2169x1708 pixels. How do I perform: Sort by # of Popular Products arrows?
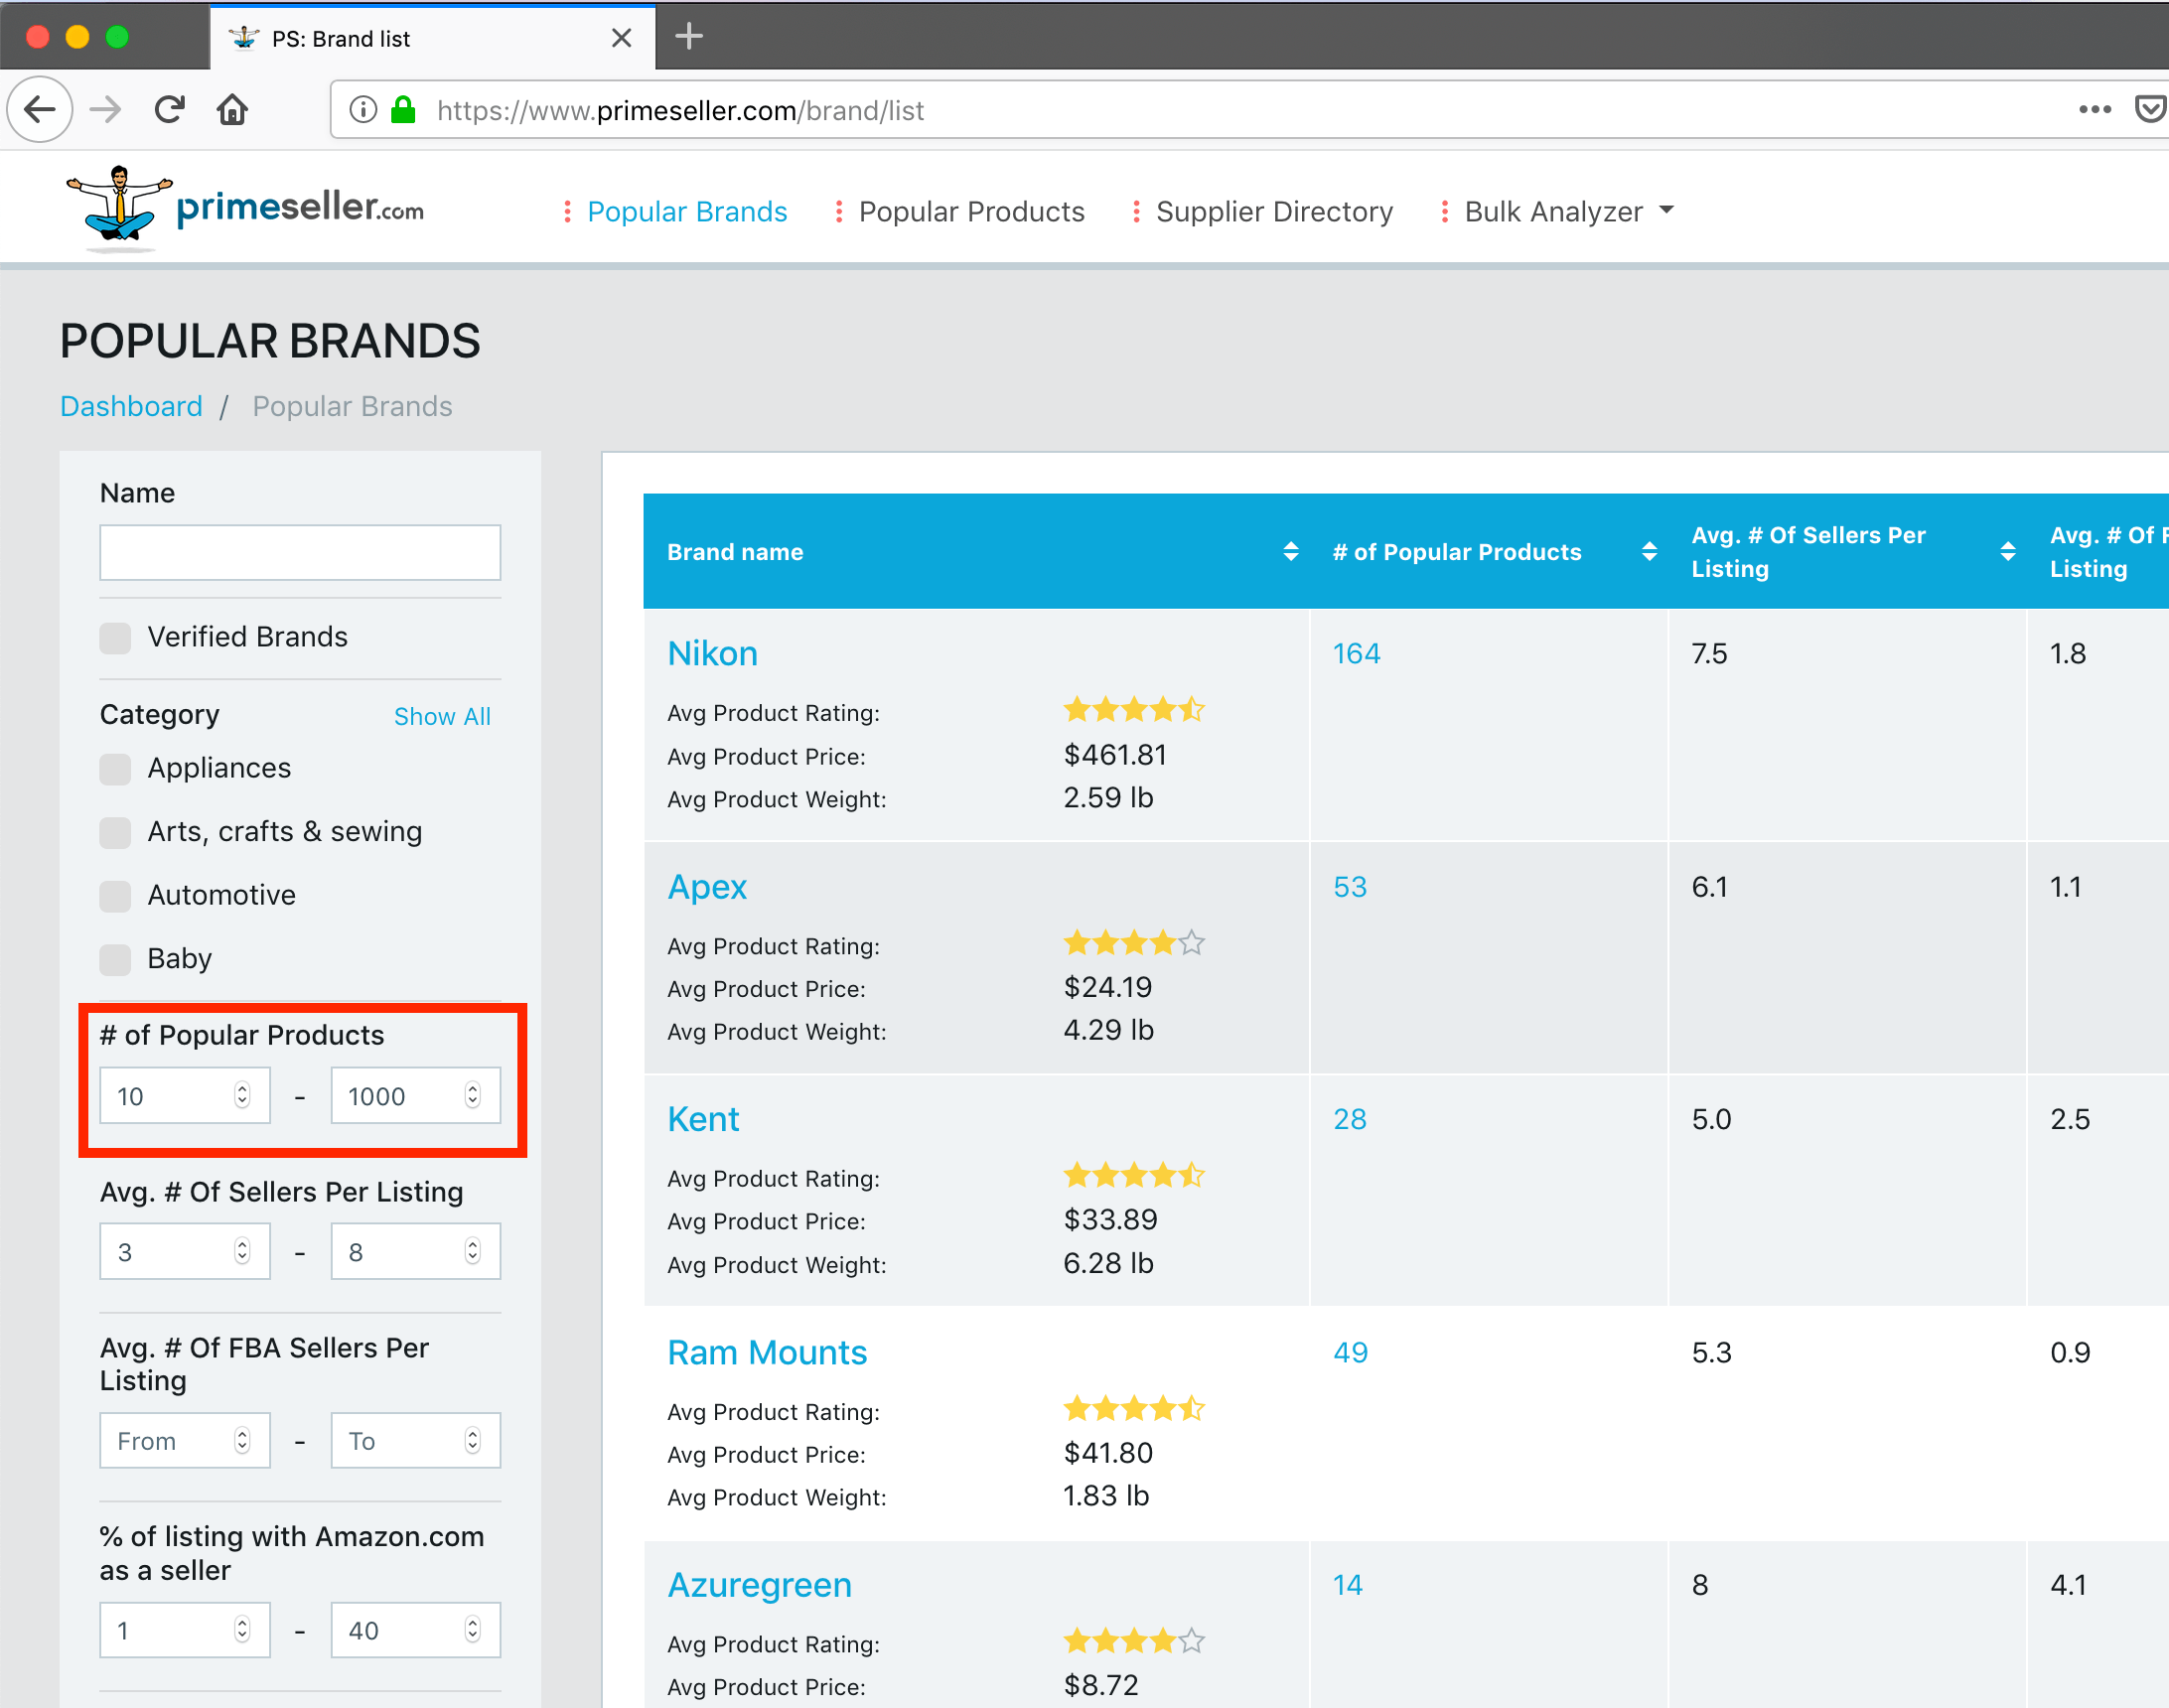[x=1649, y=551]
